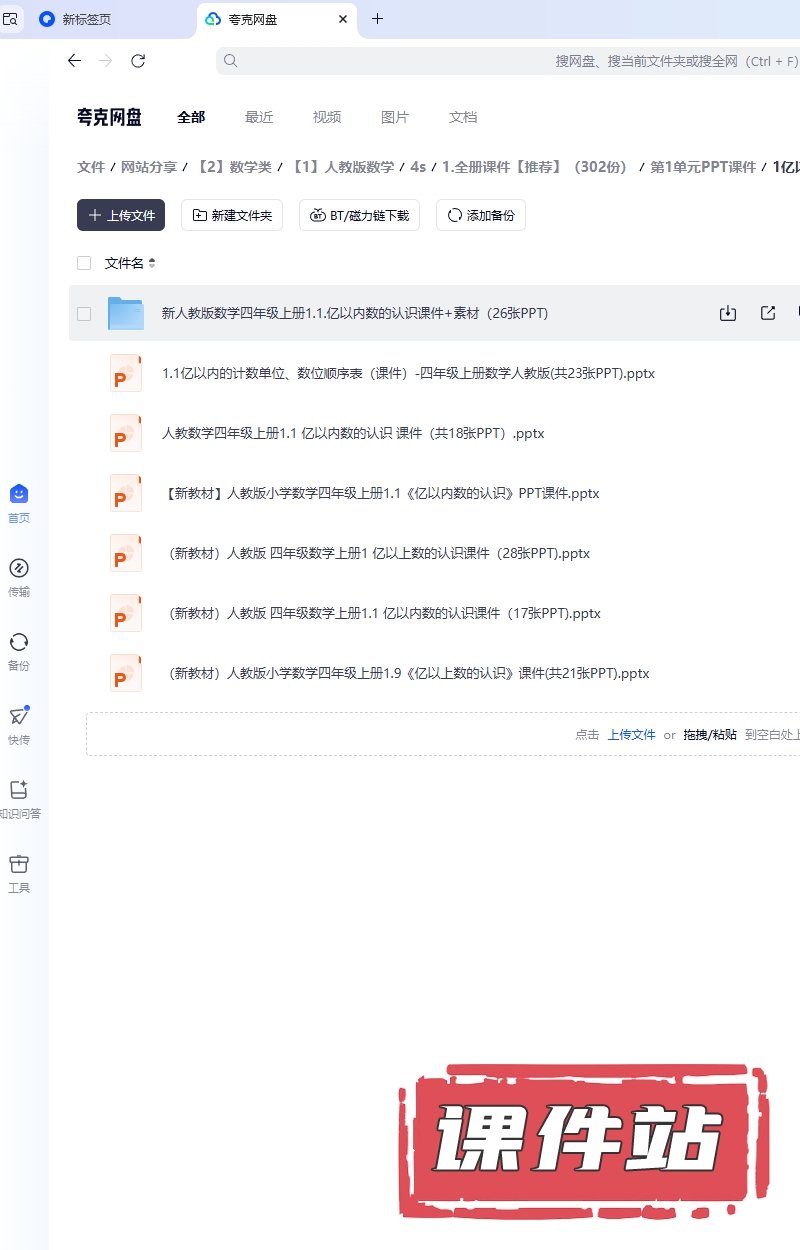The image size is (800, 1250).
Task: Open the 快传 quick-send sidebar icon
Action: coord(18,716)
